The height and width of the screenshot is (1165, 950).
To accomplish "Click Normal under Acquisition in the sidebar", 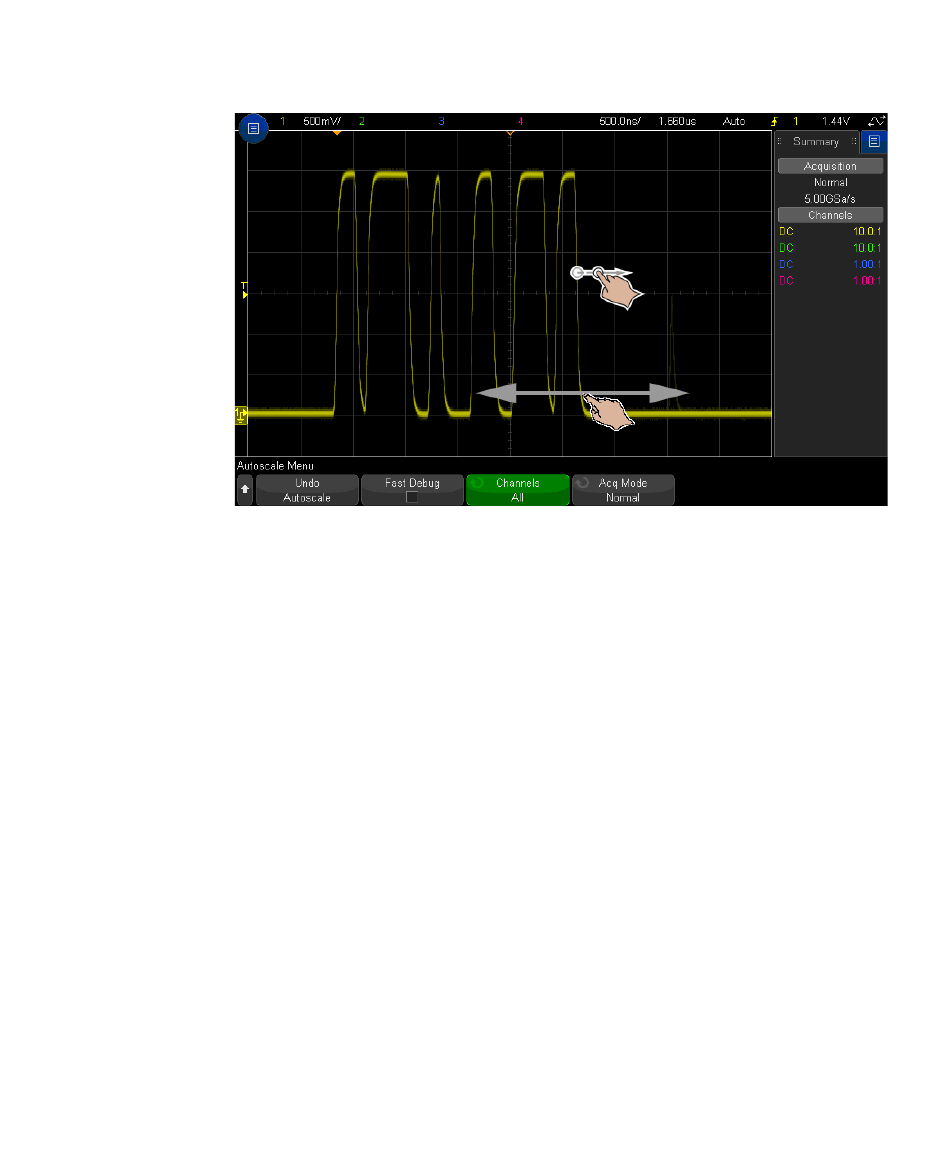I will click(x=830, y=183).
